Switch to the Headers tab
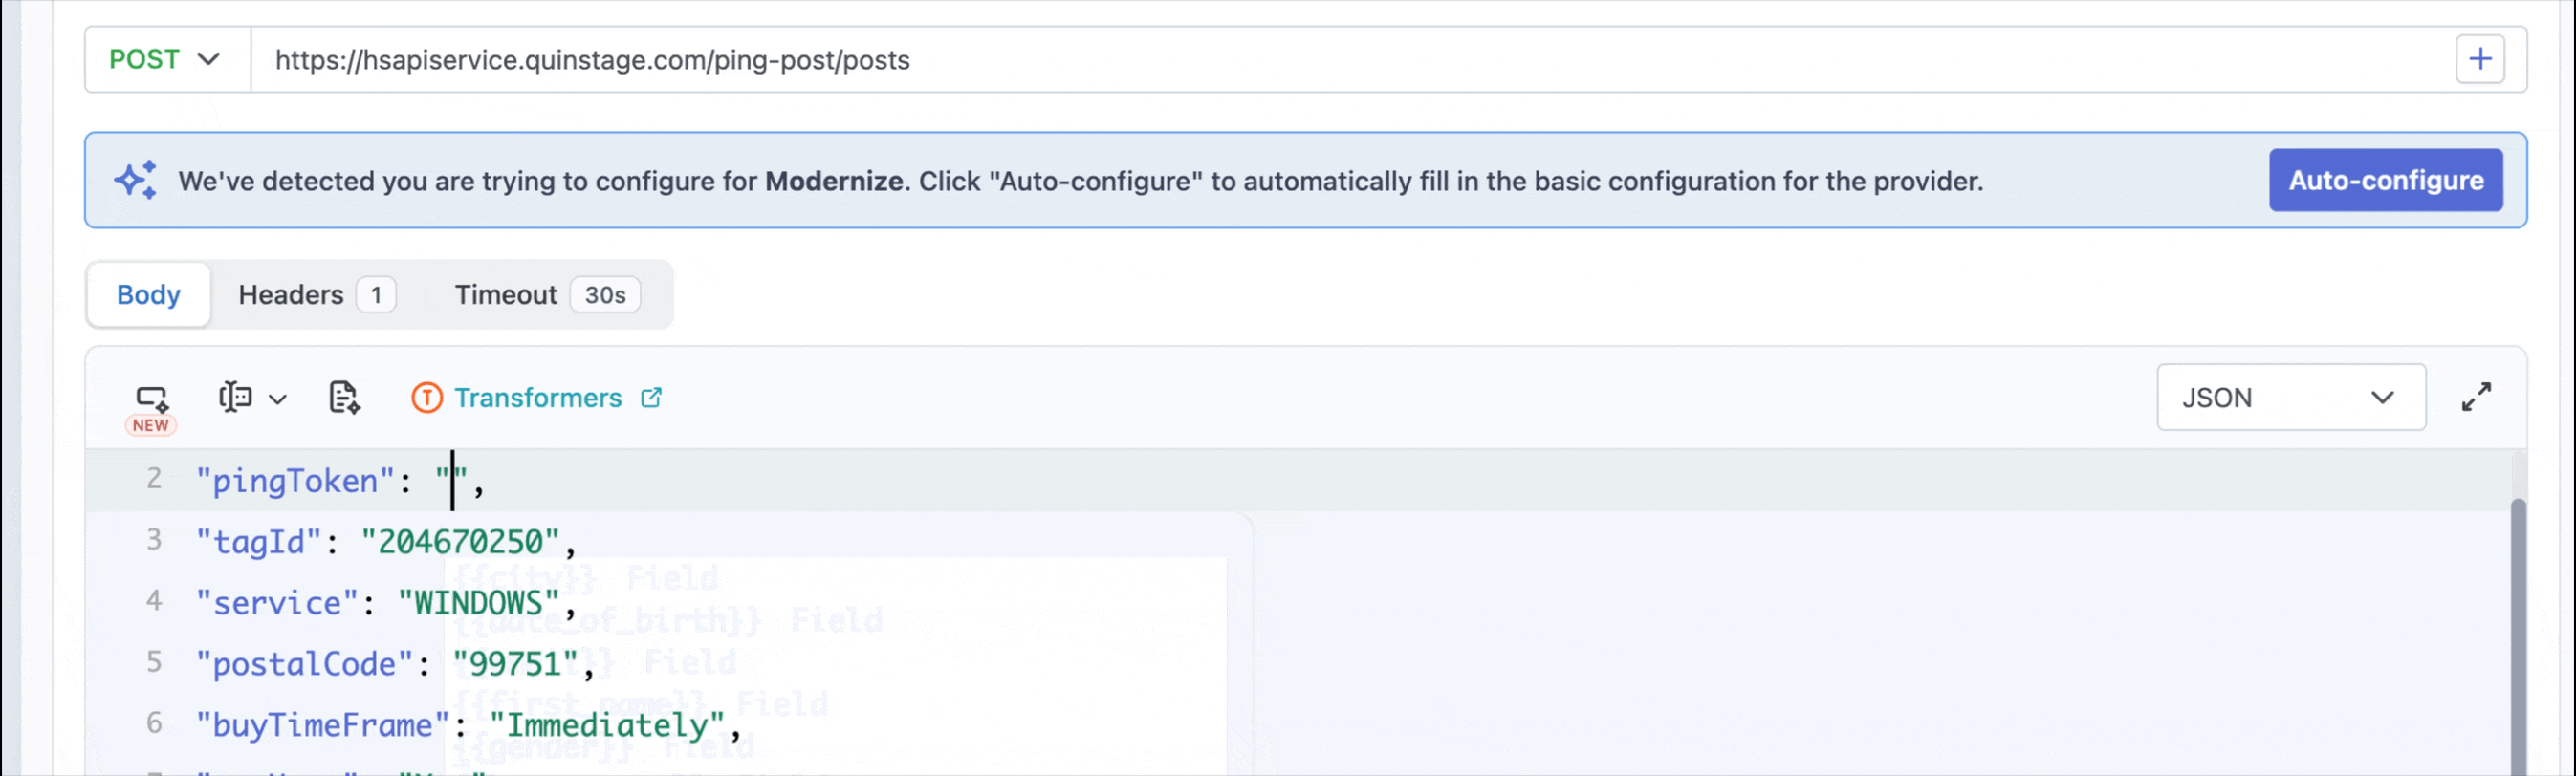This screenshot has width=2576, height=776. [x=317, y=295]
